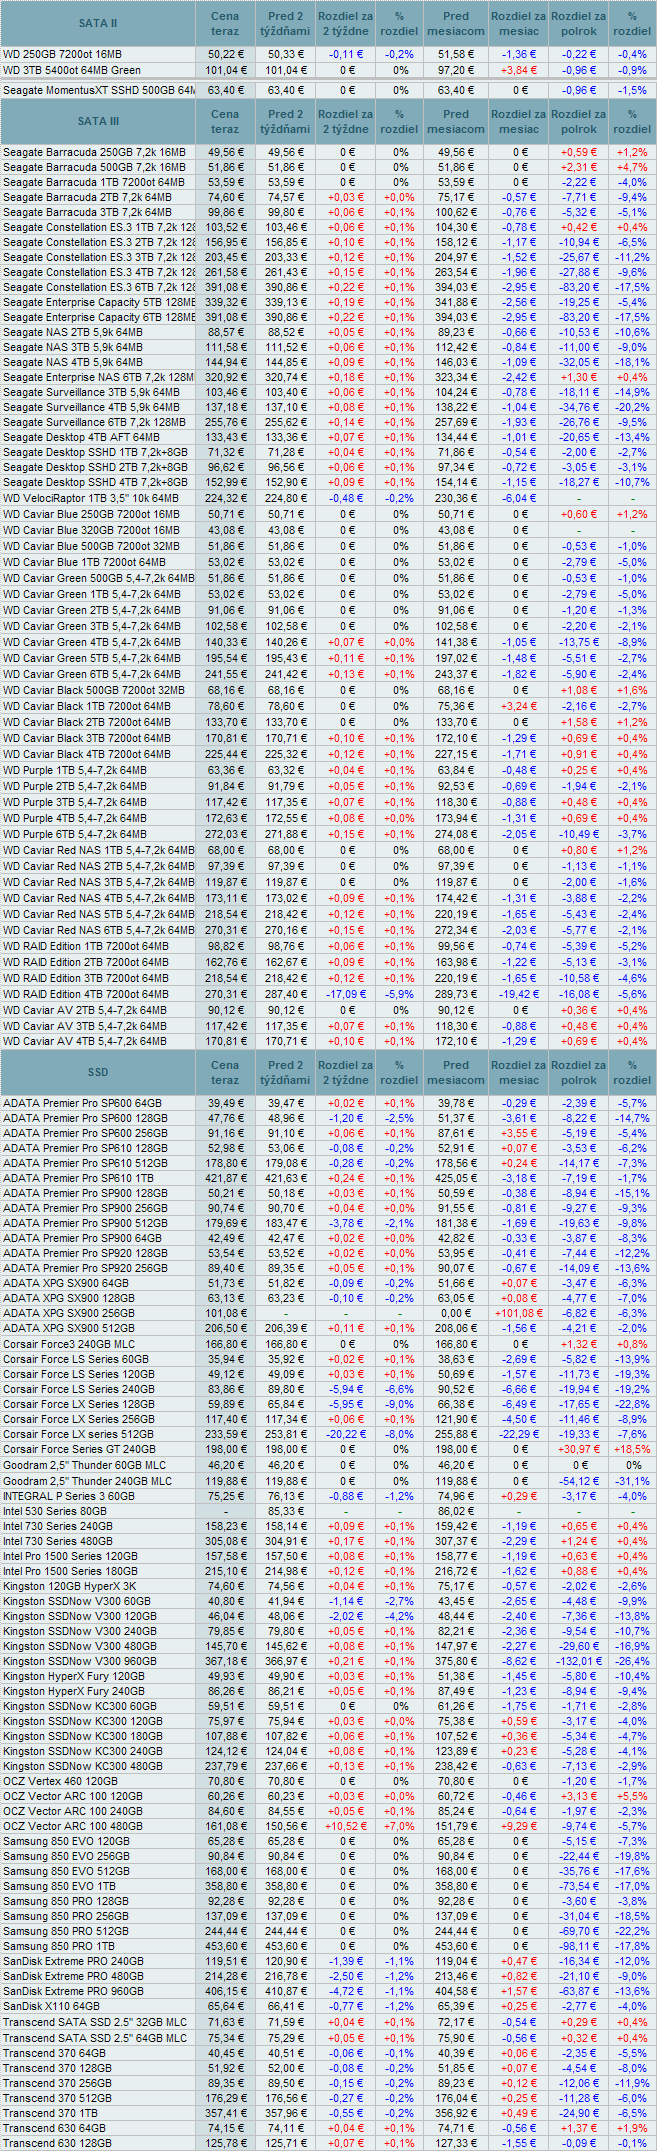The width and height of the screenshot is (657, 2151).
Task: Select ADATA Premier Pro SP900 512GB
Action: click(x=85, y=1223)
